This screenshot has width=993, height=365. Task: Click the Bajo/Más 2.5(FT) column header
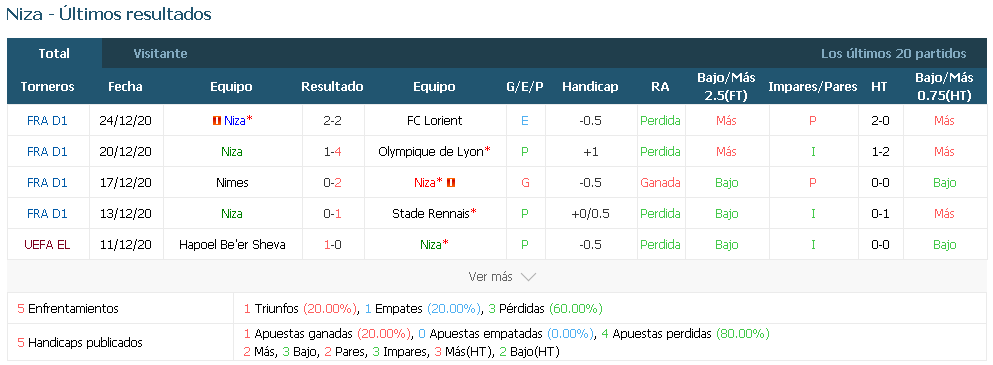[726, 87]
